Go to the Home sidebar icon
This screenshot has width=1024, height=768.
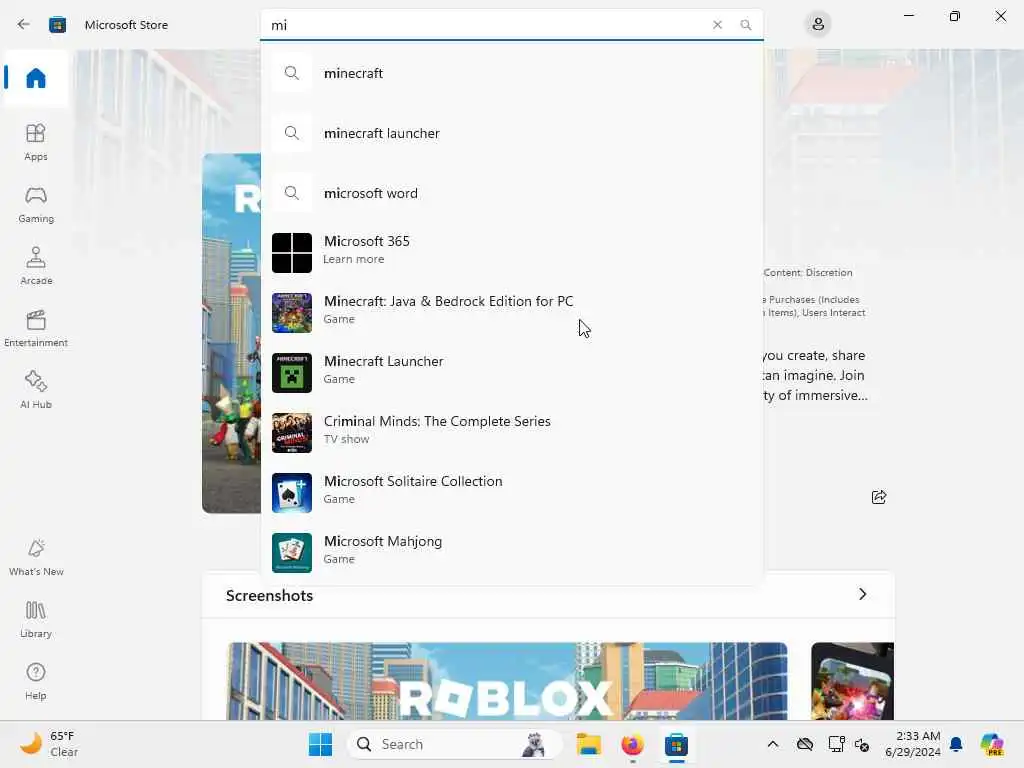point(36,78)
